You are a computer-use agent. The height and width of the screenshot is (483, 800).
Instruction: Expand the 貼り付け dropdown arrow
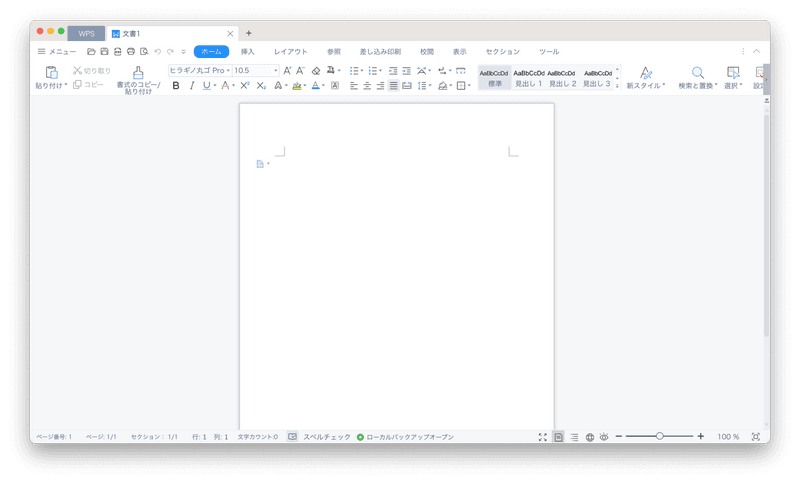point(66,85)
